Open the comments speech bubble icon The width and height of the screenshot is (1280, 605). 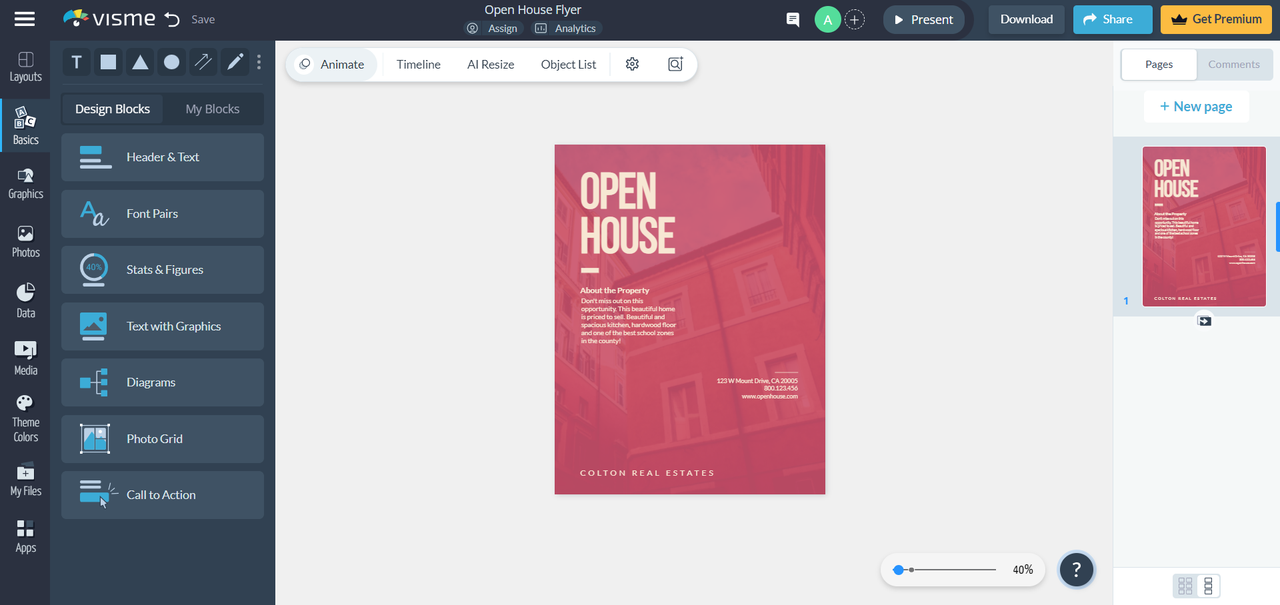coord(792,19)
